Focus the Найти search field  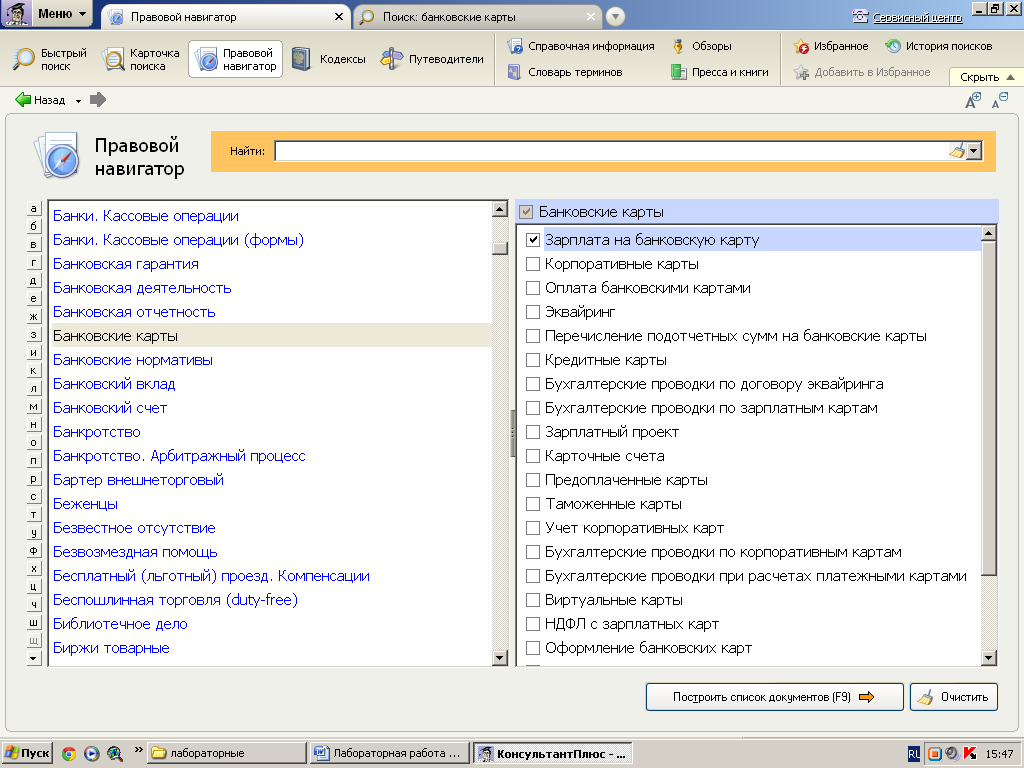(x=611, y=151)
